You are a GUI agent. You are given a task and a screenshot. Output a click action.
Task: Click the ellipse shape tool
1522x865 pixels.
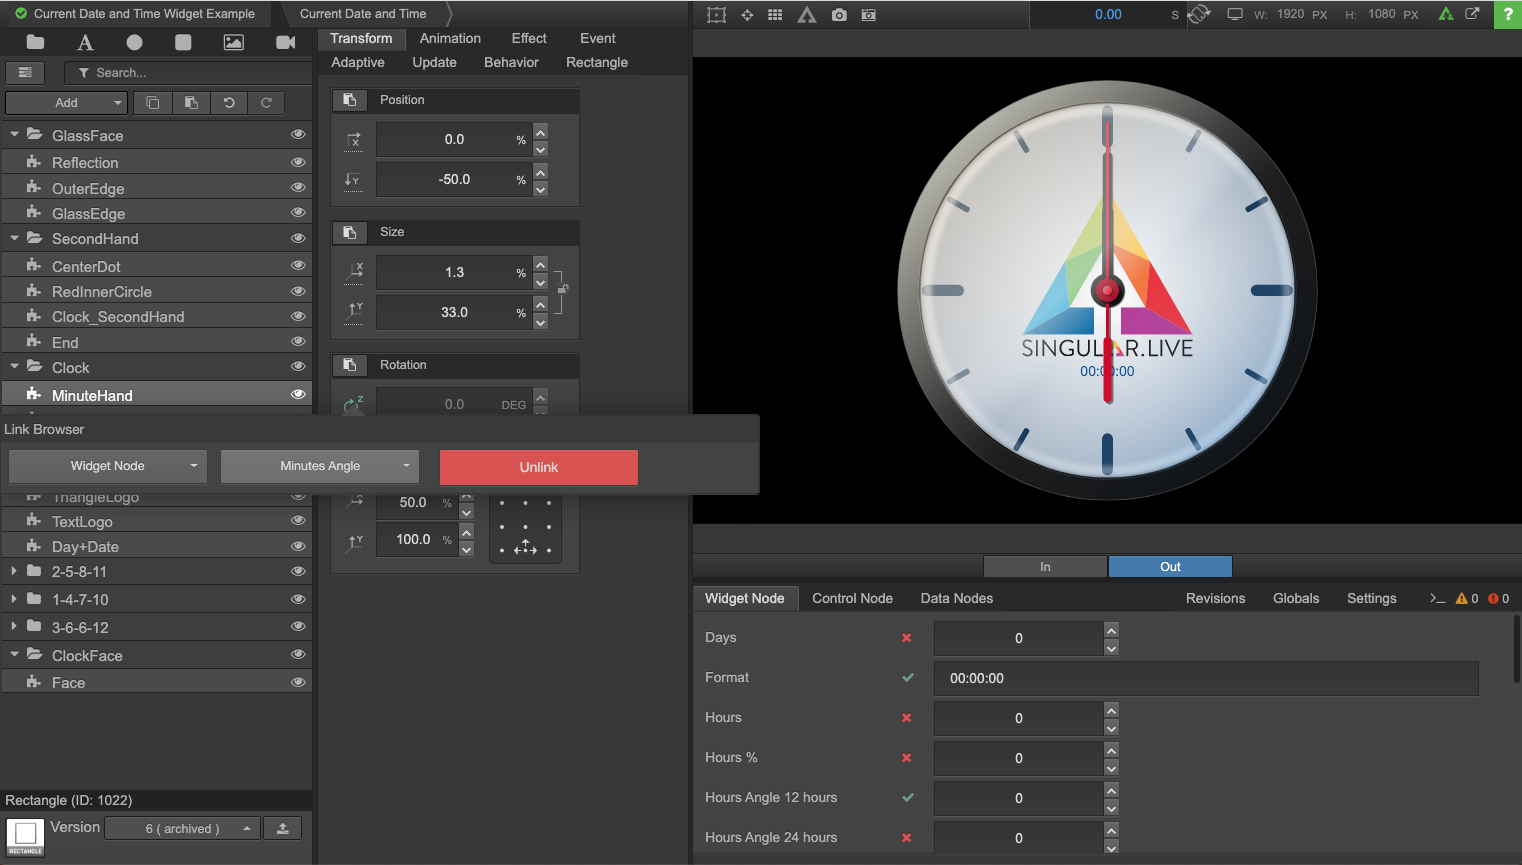(x=134, y=42)
